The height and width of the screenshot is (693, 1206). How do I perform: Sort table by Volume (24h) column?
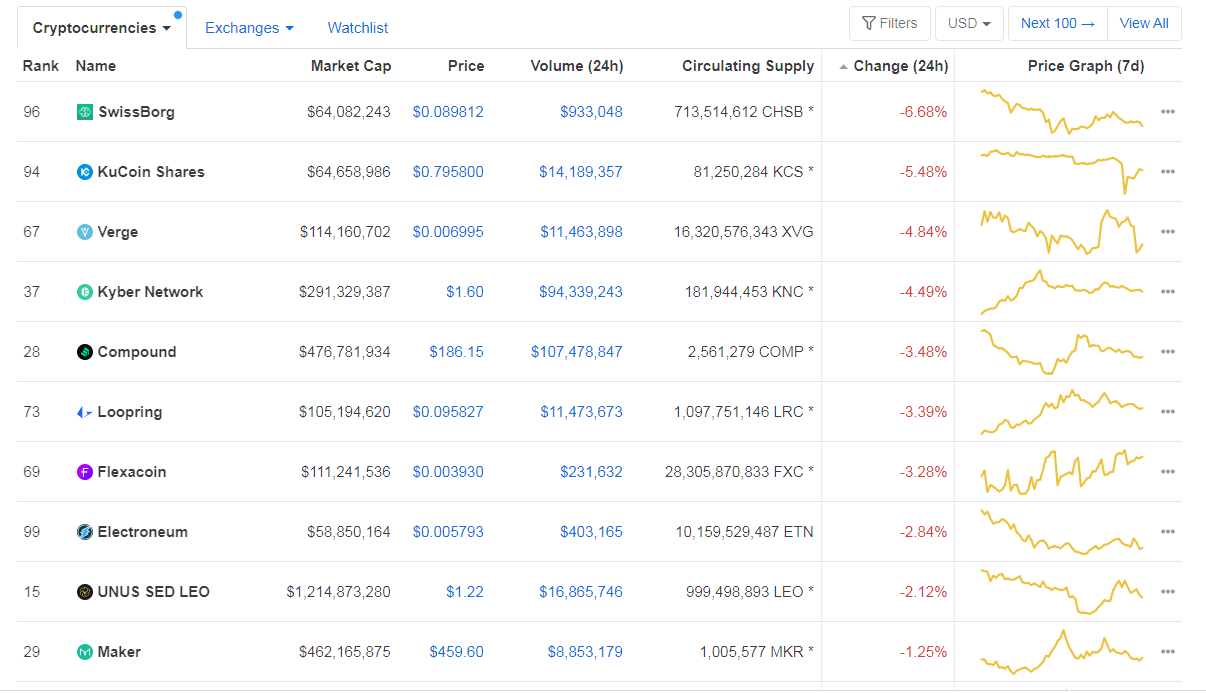pos(577,66)
